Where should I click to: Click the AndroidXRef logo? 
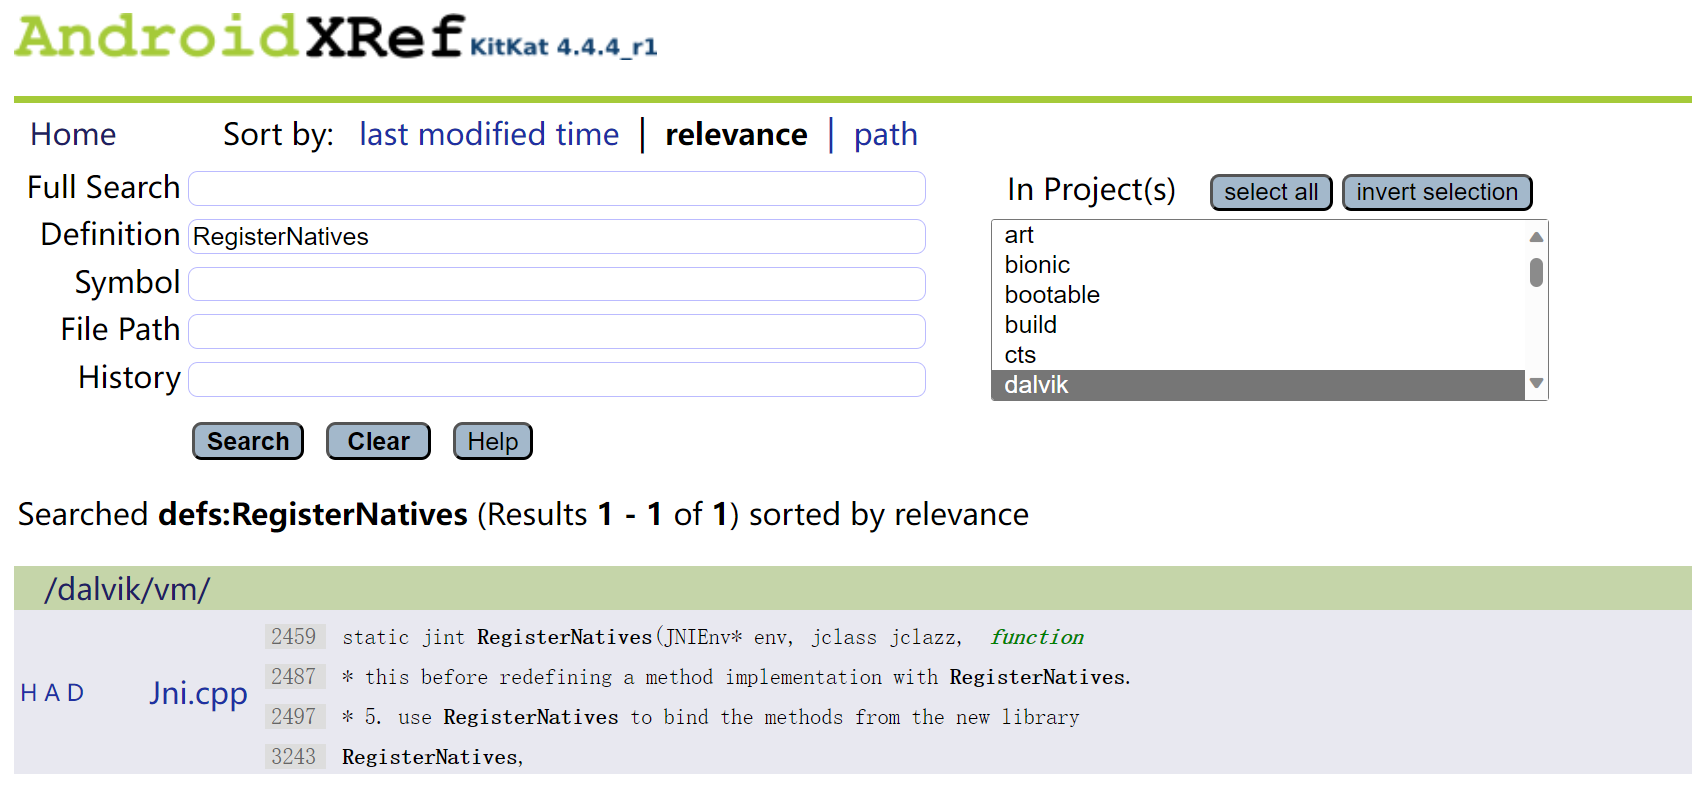240,36
